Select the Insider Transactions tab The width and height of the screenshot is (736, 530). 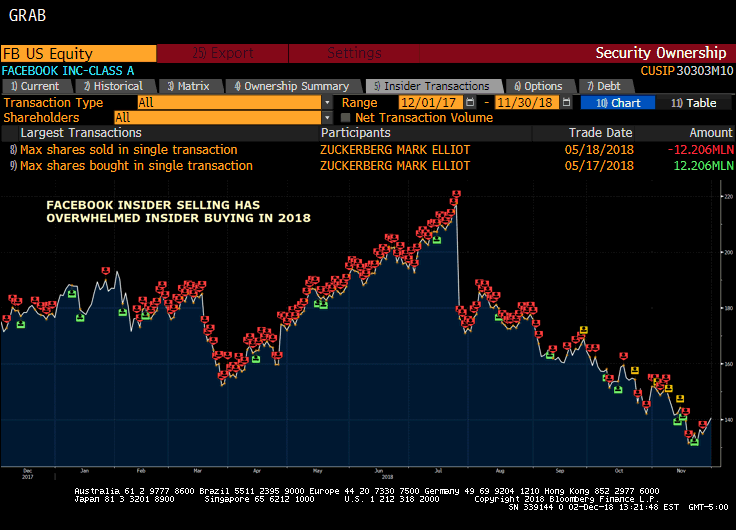coord(432,86)
